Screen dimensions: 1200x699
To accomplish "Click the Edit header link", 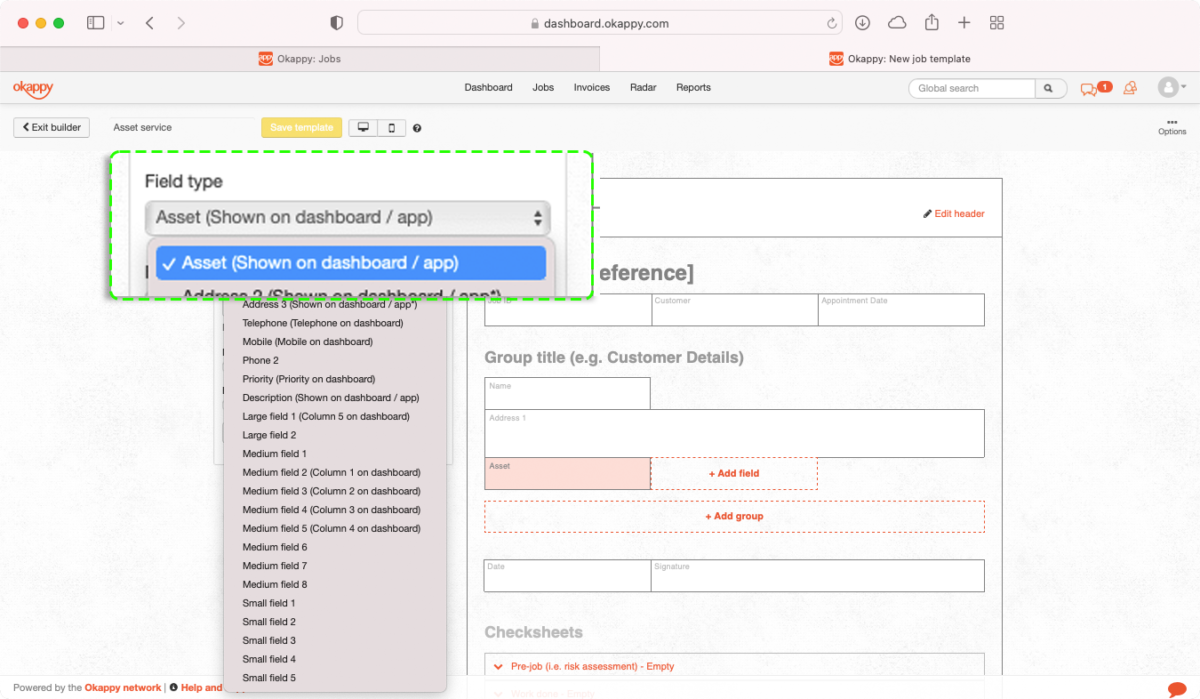I will coord(953,214).
